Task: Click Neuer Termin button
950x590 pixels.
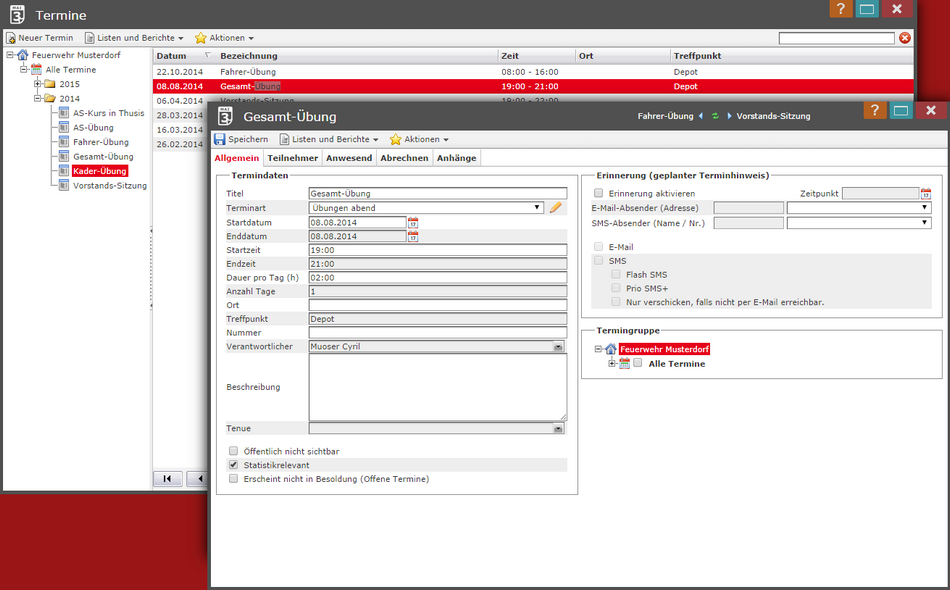Action: 40,38
